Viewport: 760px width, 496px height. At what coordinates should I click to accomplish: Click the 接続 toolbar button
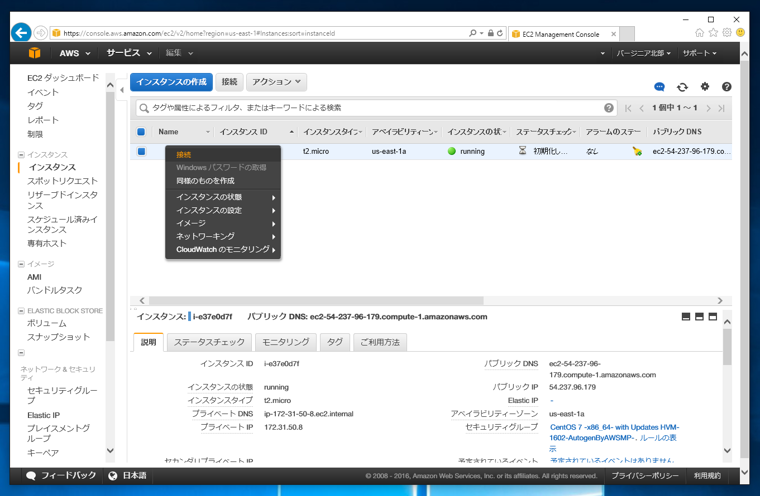[x=229, y=82]
